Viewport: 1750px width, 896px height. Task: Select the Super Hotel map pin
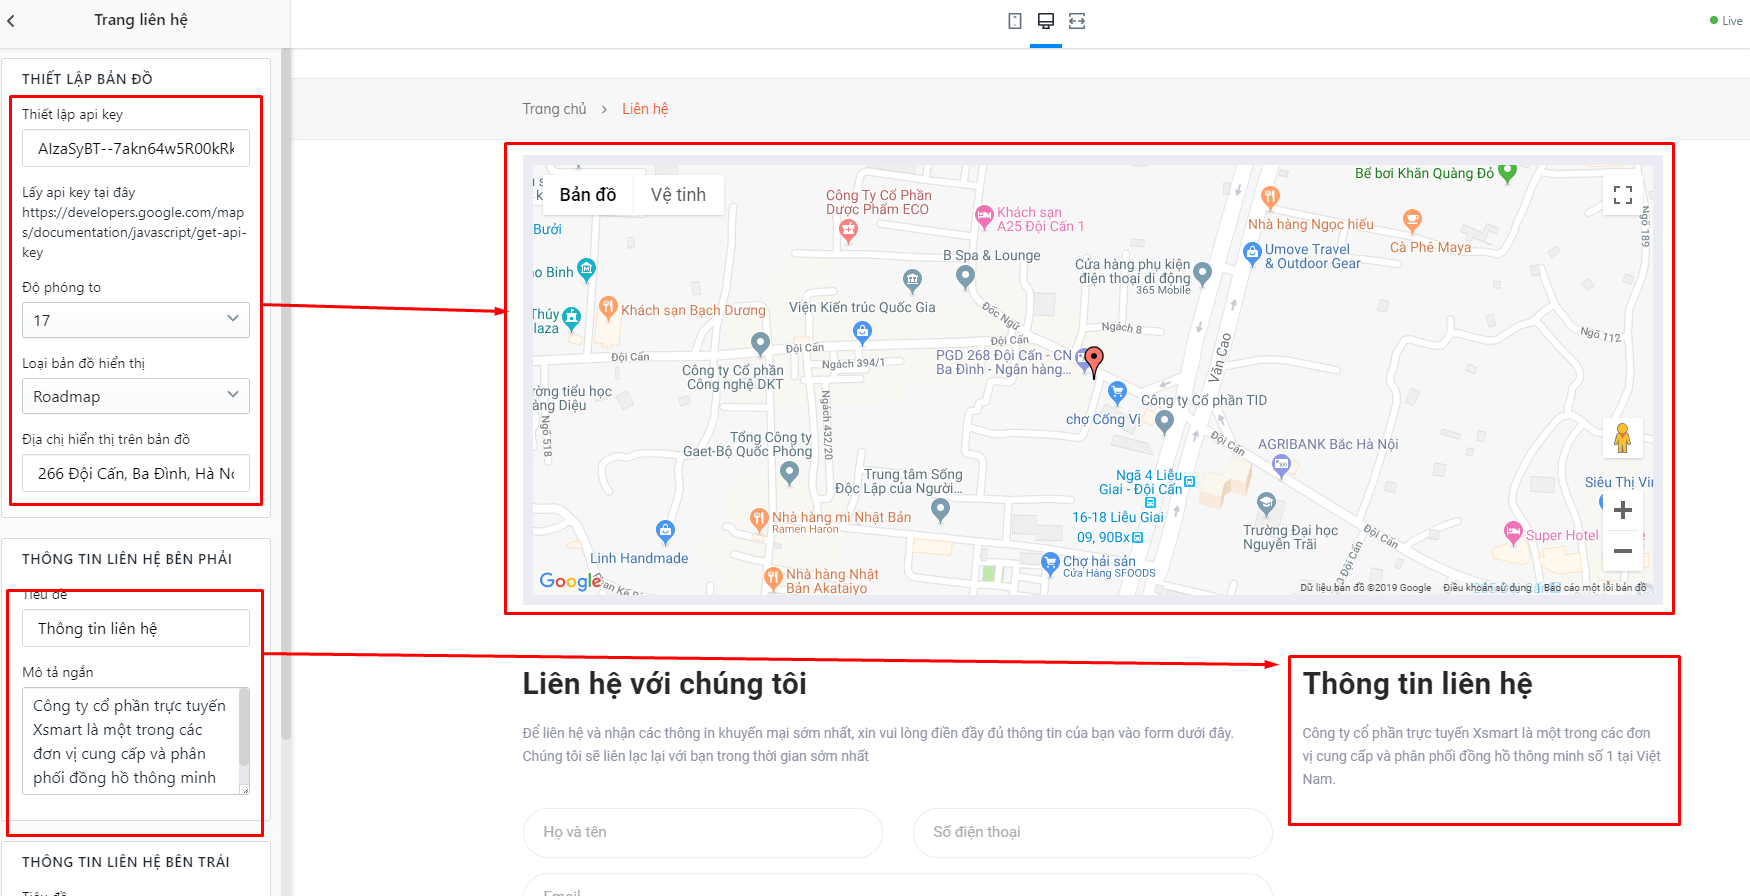tap(1513, 534)
